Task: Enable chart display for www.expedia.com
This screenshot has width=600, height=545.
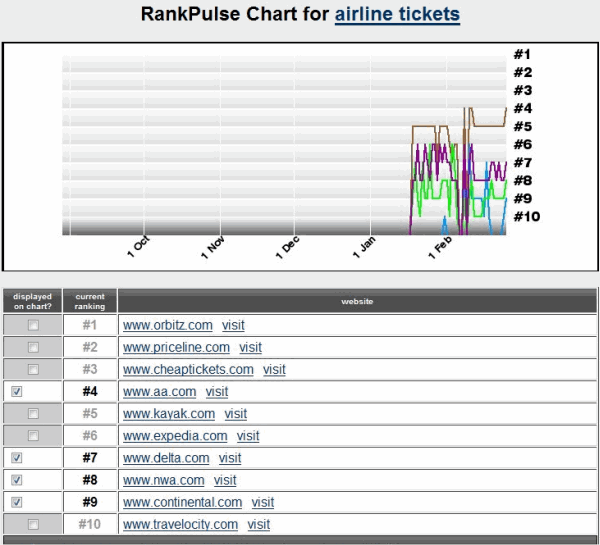Action: click(33, 436)
